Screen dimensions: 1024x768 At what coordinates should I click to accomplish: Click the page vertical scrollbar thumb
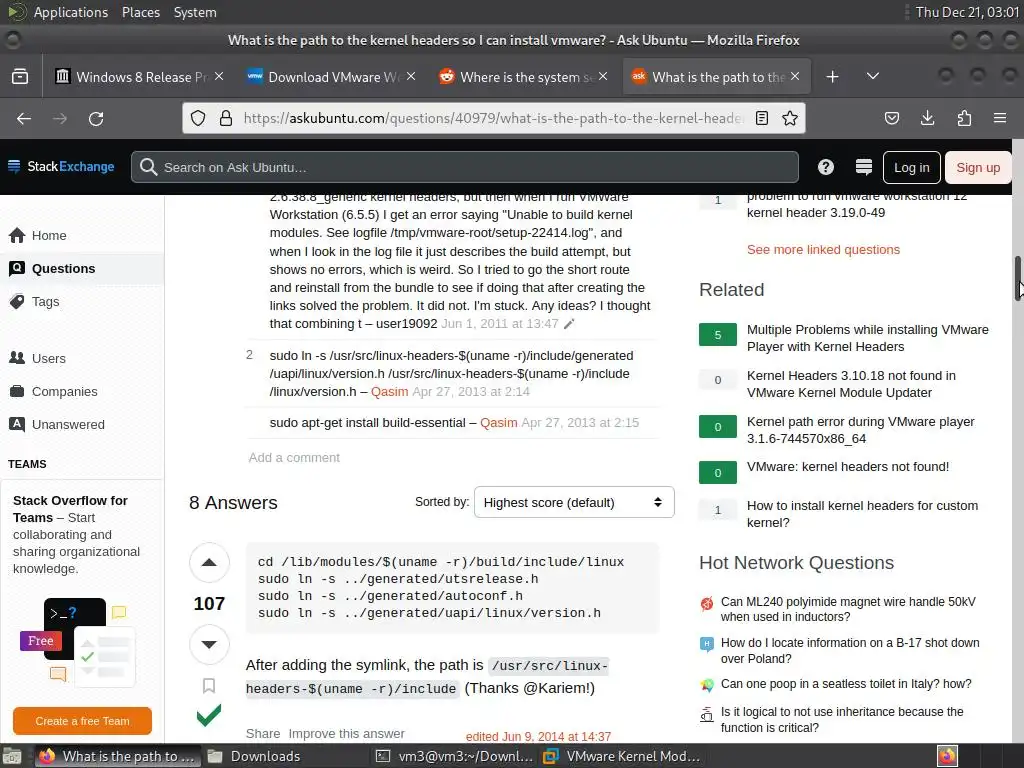[1017, 278]
